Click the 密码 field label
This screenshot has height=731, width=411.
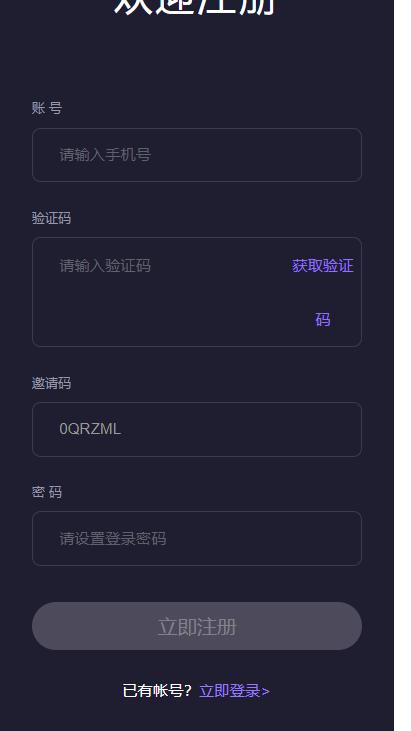[x=47, y=492]
